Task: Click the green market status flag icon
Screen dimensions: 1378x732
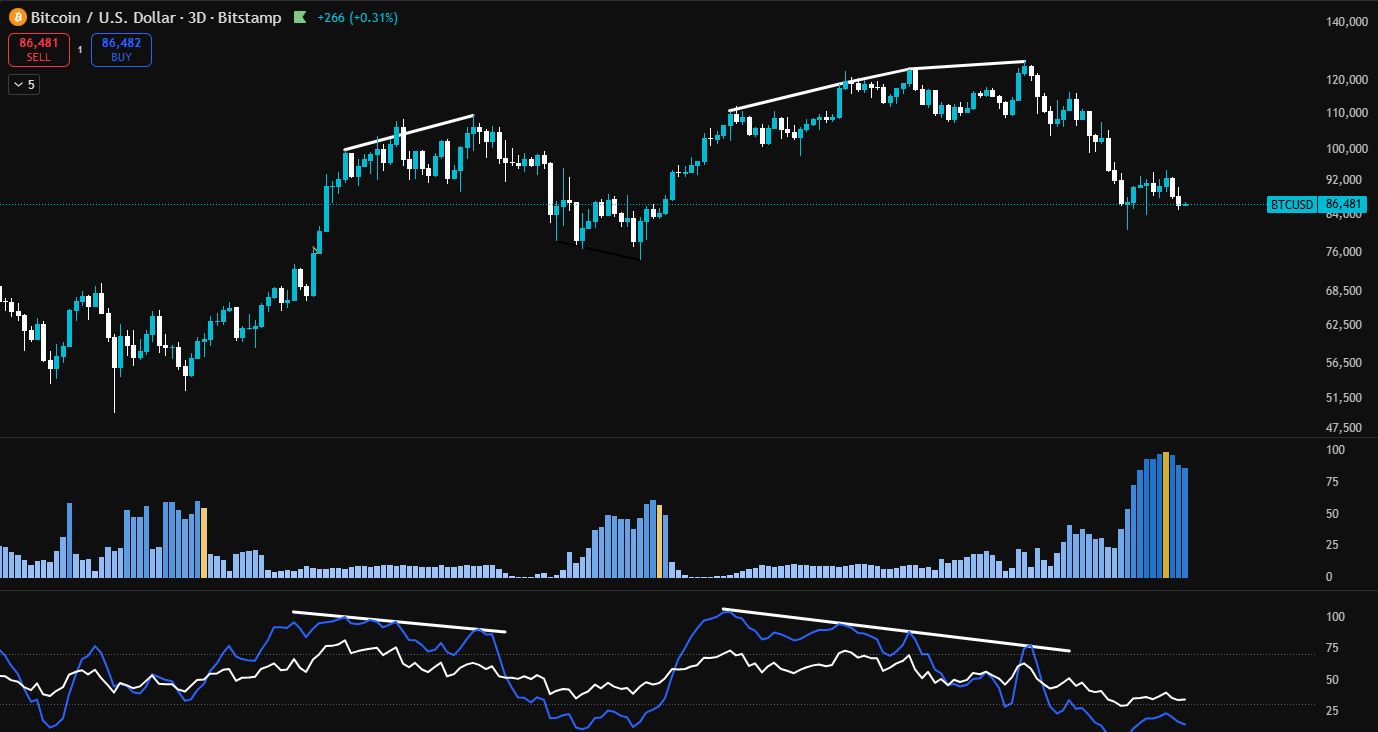Action: [x=299, y=17]
